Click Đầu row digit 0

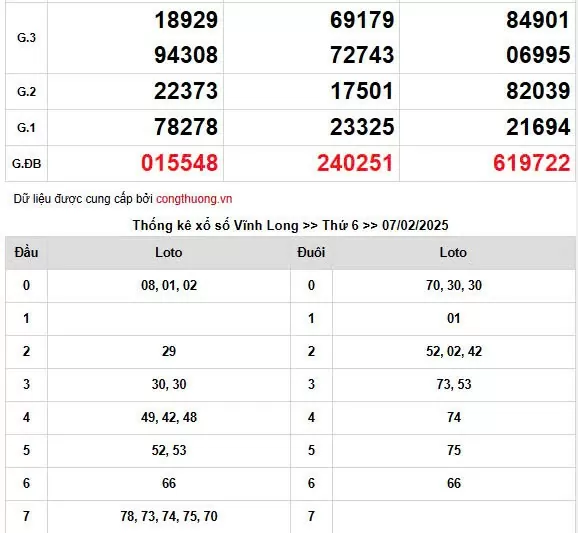point(26,285)
